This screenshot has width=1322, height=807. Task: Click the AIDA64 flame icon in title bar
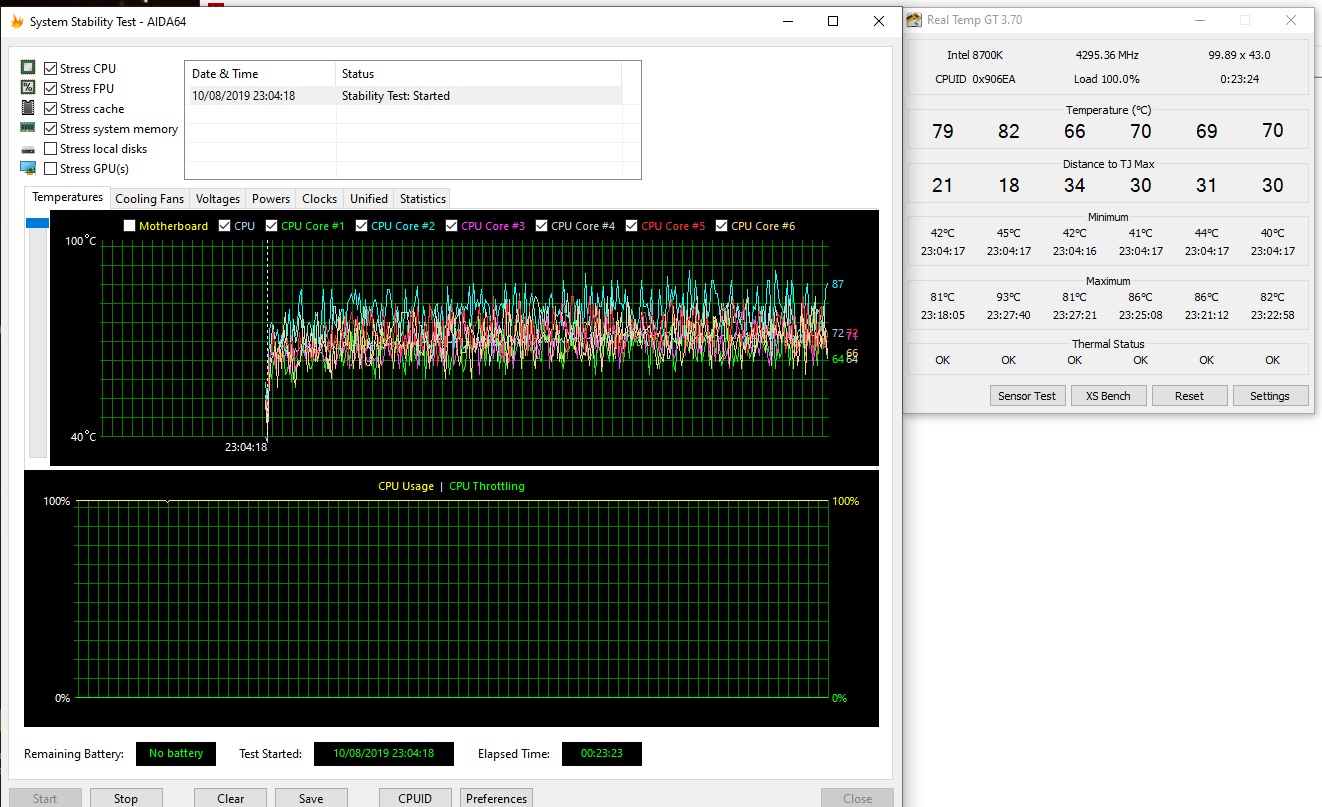point(17,21)
